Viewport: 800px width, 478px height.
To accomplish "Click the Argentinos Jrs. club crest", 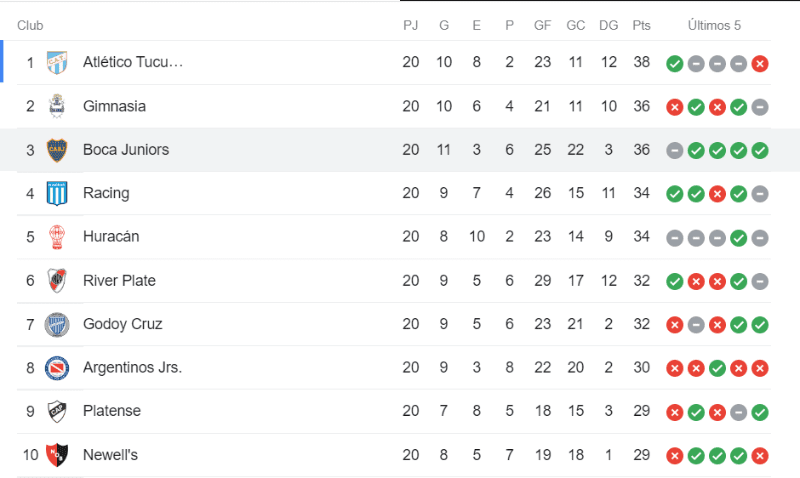I will tap(57, 368).
